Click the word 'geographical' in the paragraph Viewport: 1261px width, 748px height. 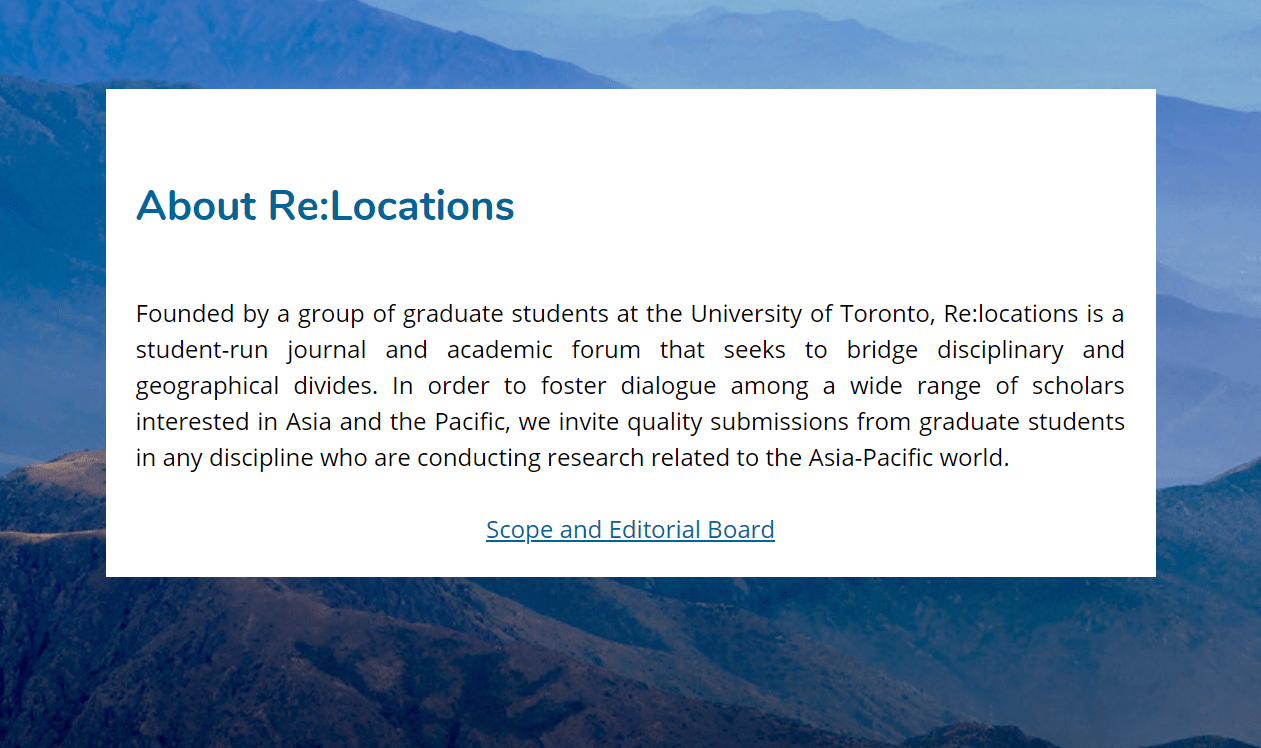point(207,386)
